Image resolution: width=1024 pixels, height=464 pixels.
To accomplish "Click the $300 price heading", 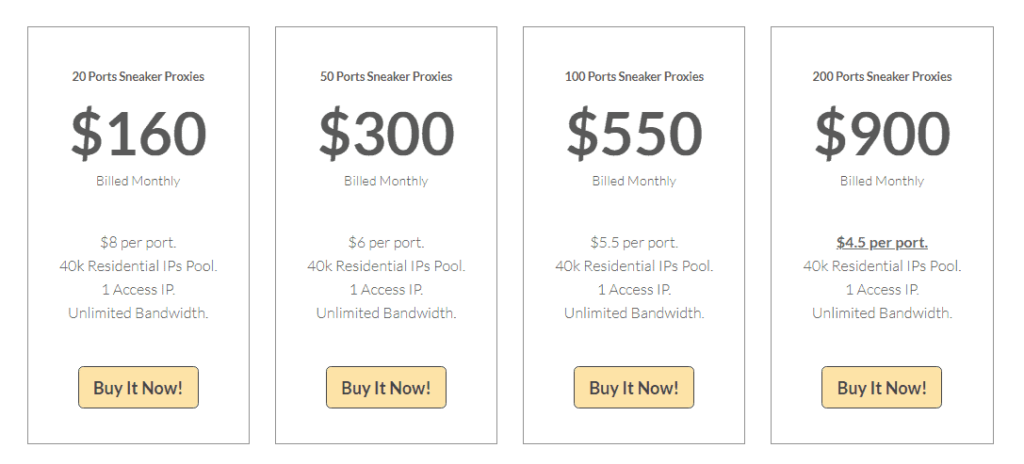I will click(386, 133).
